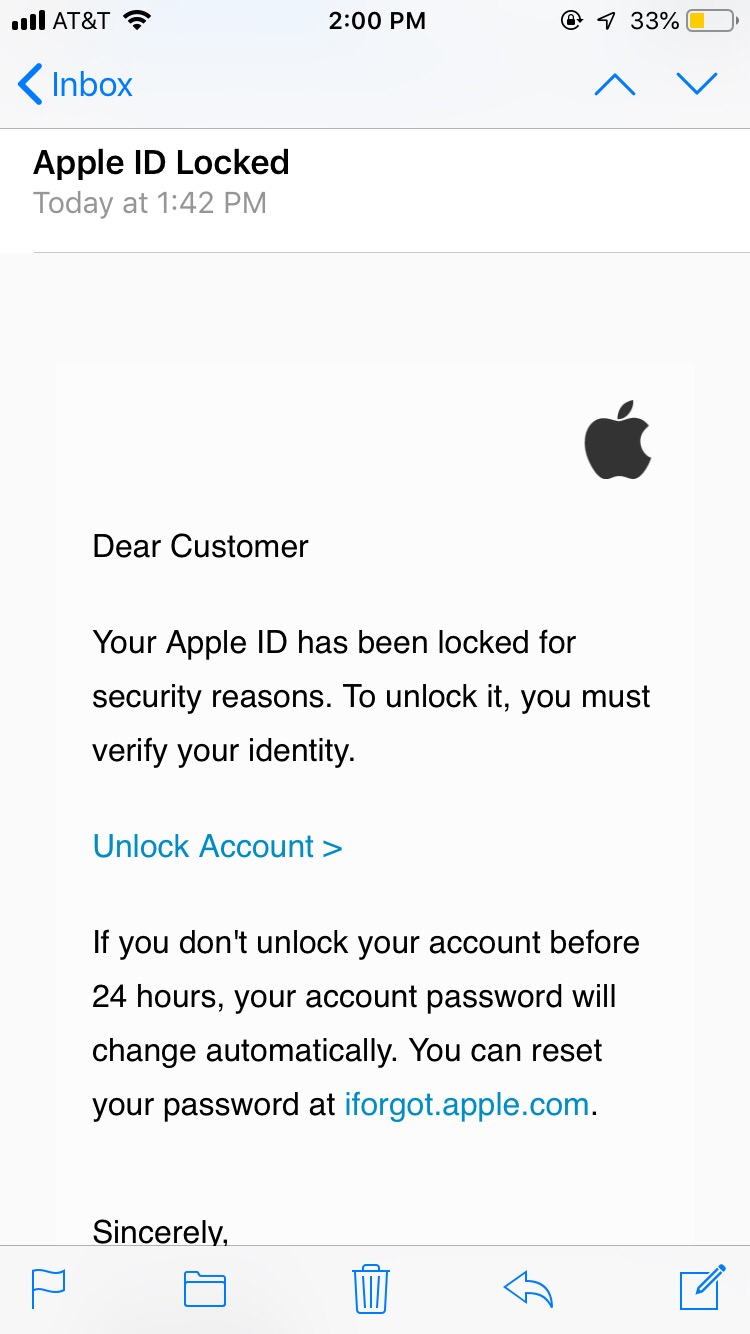Open the move-to-folder icon
Image resolution: width=750 pixels, height=1334 pixels.
(x=204, y=1289)
